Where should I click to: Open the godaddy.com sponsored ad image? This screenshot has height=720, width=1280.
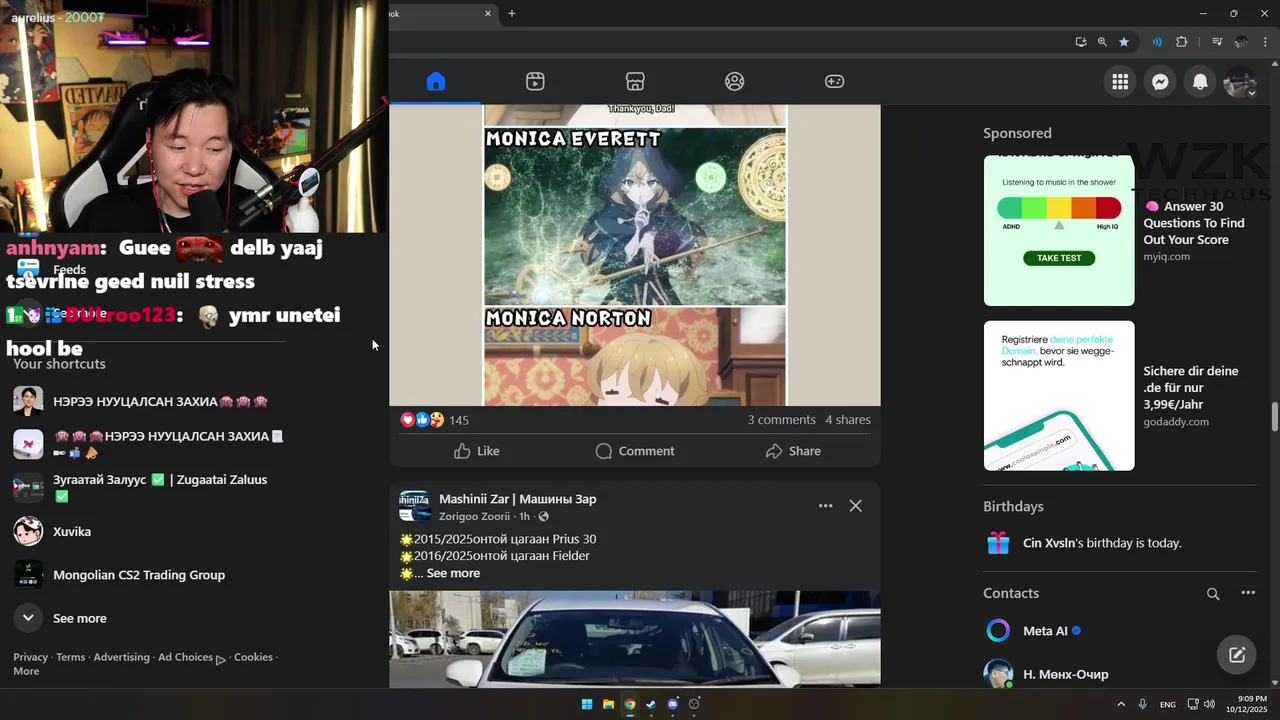(1059, 396)
